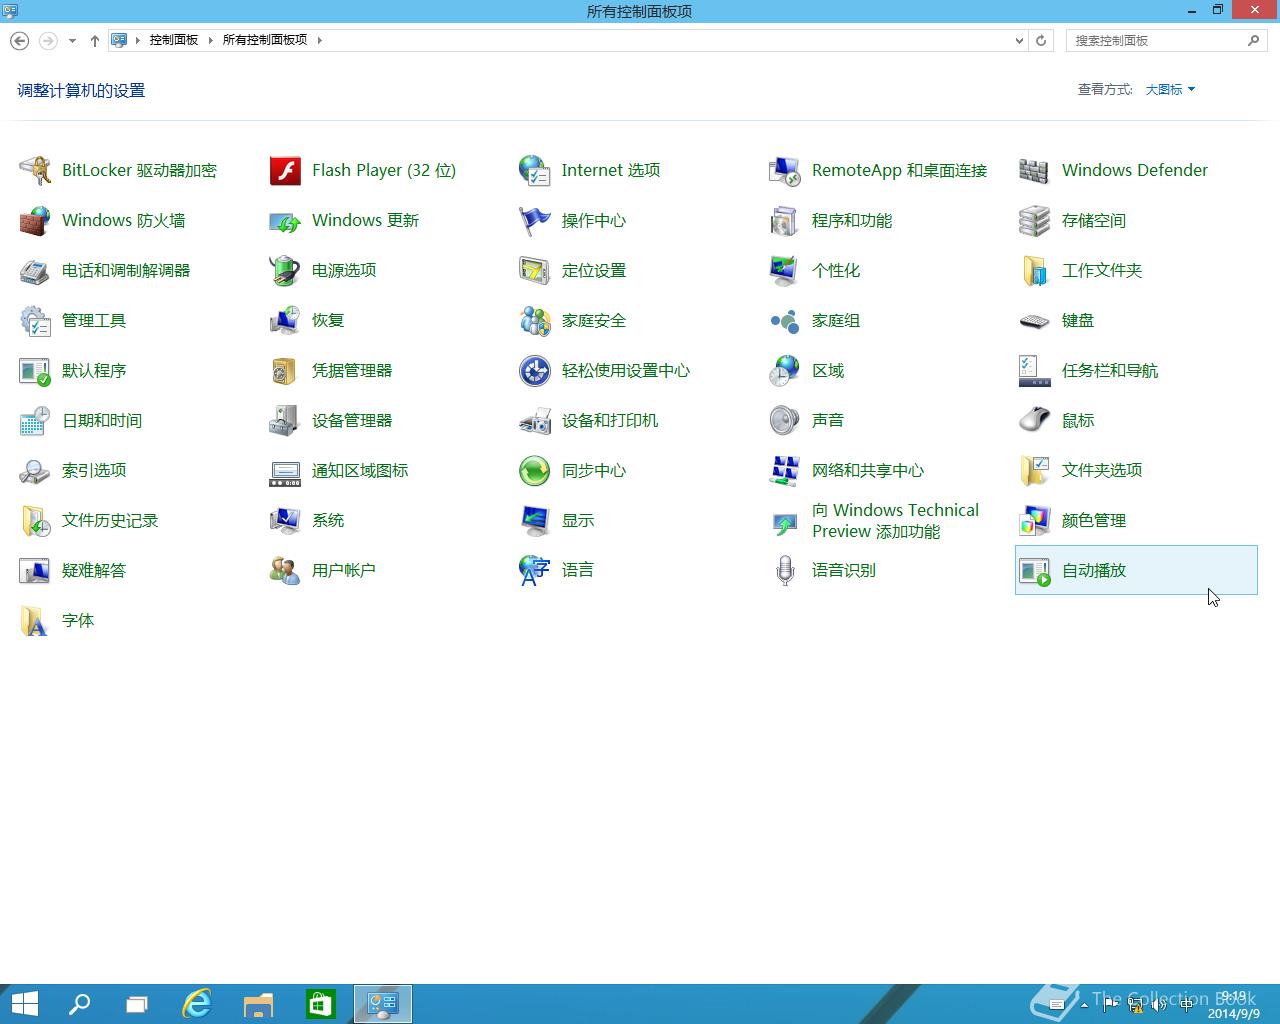Open 凭据管理器 link

(352, 370)
